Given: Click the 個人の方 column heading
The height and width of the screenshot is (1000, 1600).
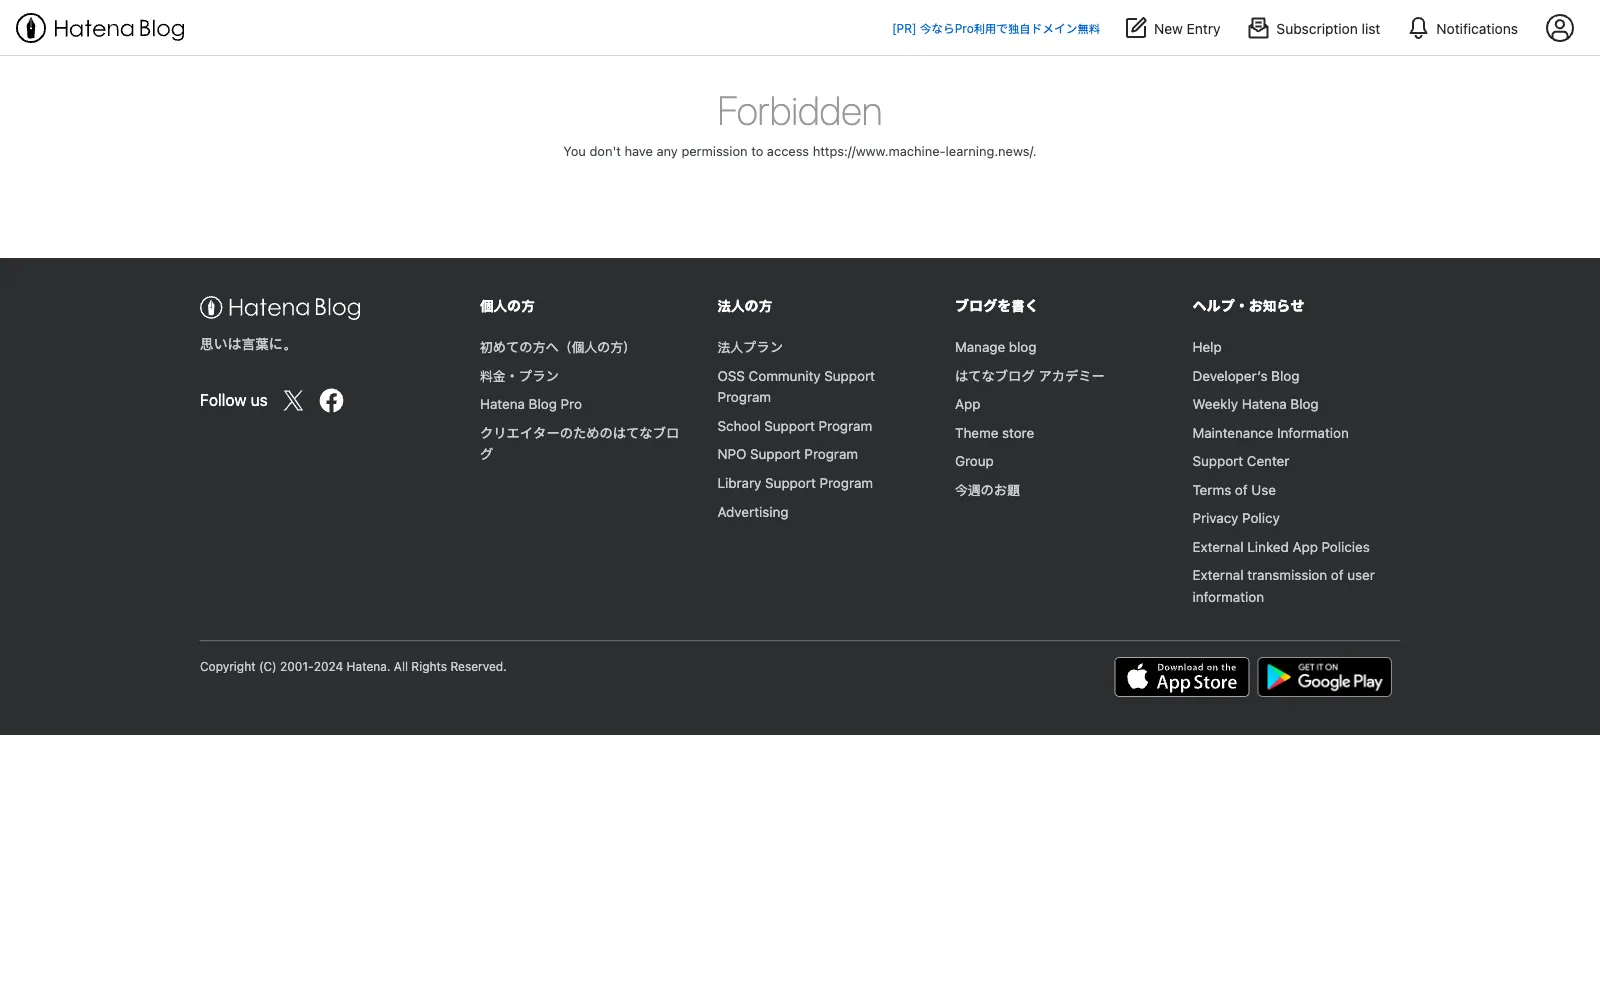Looking at the screenshot, I should 507,306.
